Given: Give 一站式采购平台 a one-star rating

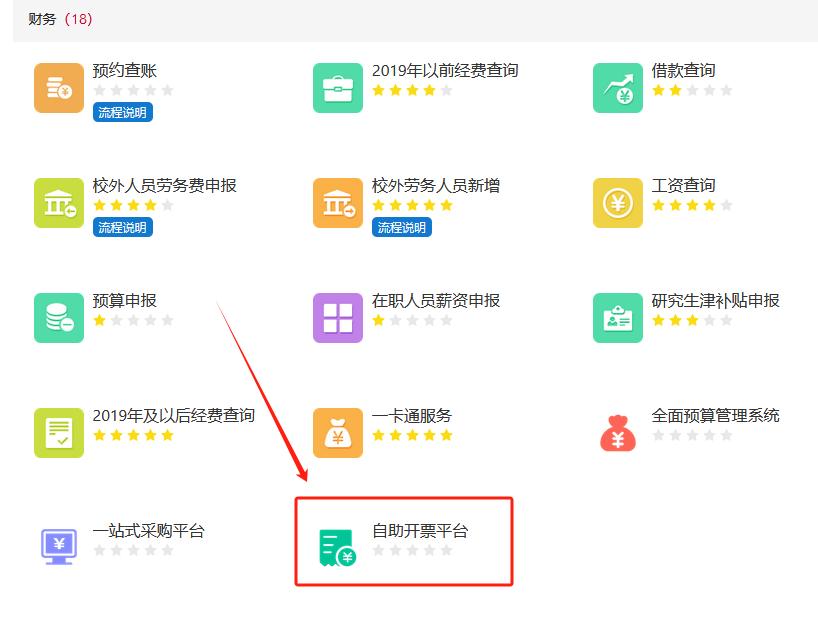Looking at the screenshot, I should point(99,551).
